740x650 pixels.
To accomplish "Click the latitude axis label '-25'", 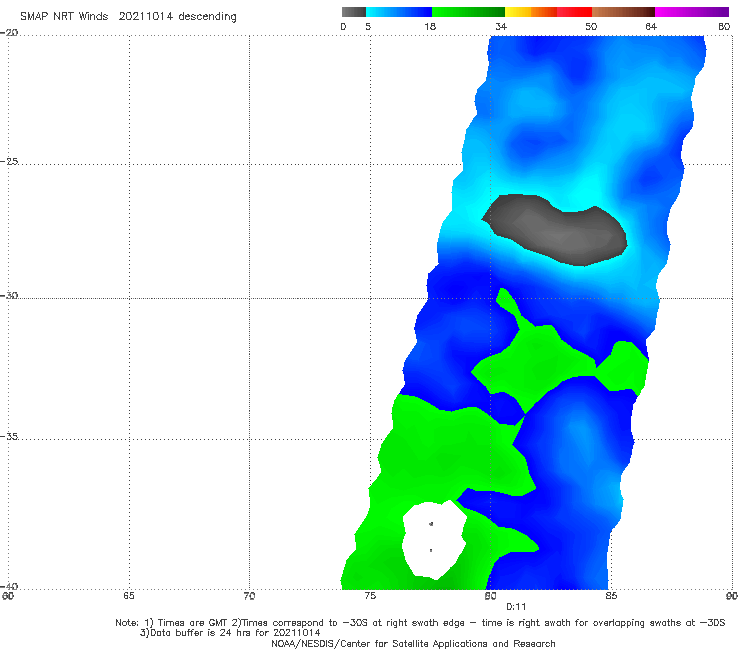I will [x=9, y=161].
